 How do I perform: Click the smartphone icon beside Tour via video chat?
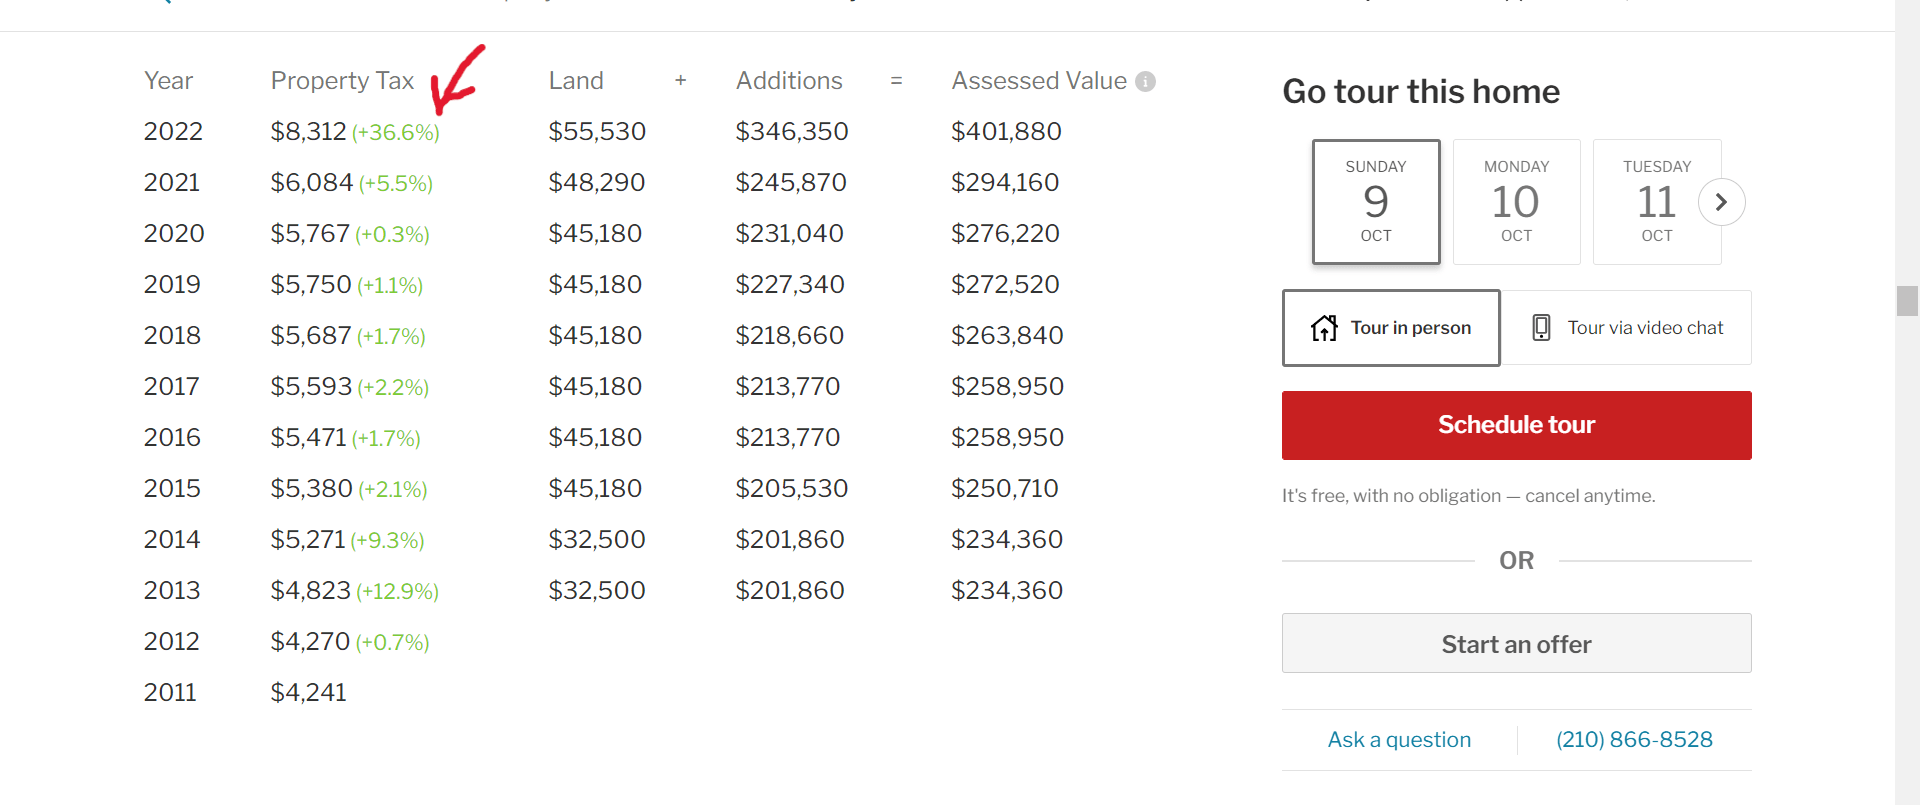[x=1540, y=327]
